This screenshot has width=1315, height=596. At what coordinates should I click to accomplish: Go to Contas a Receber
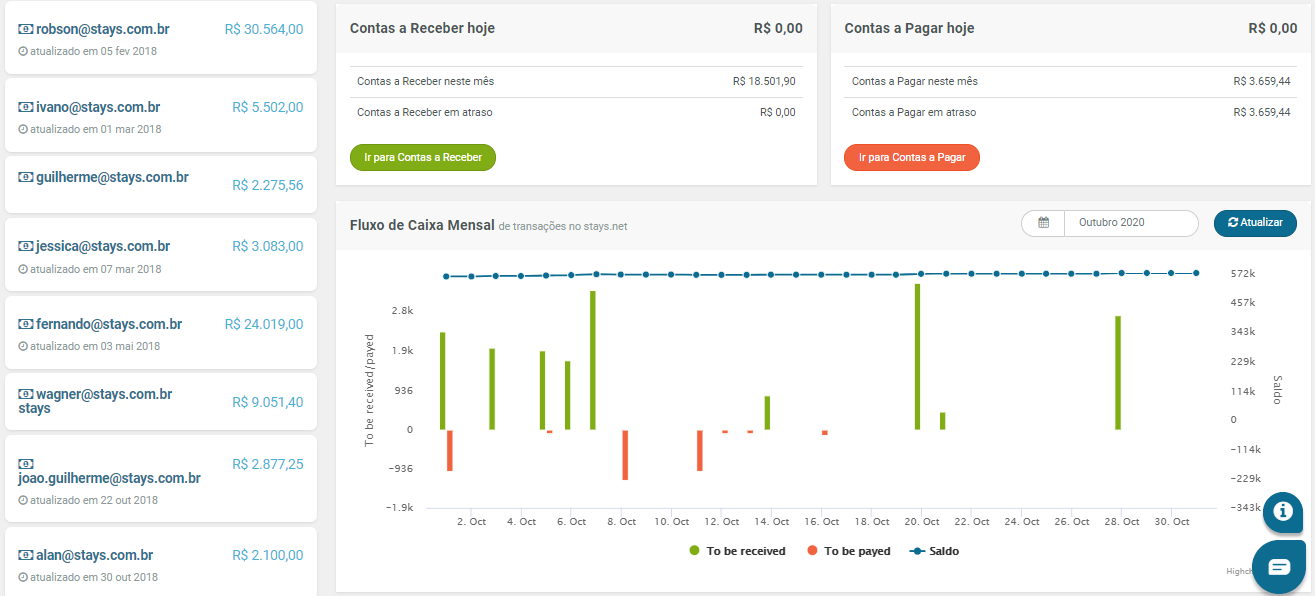coord(423,158)
